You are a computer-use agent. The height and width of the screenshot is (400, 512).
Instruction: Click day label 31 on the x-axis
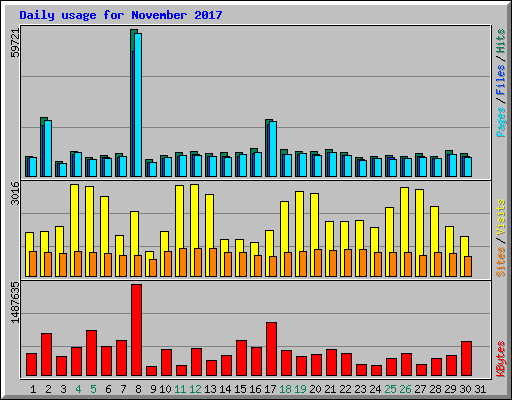(x=480, y=389)
